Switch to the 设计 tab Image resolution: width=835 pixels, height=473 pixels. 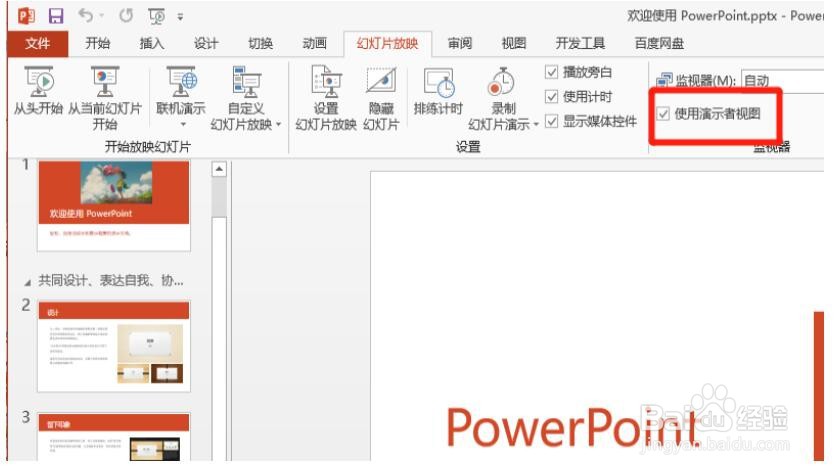(206, 43)
